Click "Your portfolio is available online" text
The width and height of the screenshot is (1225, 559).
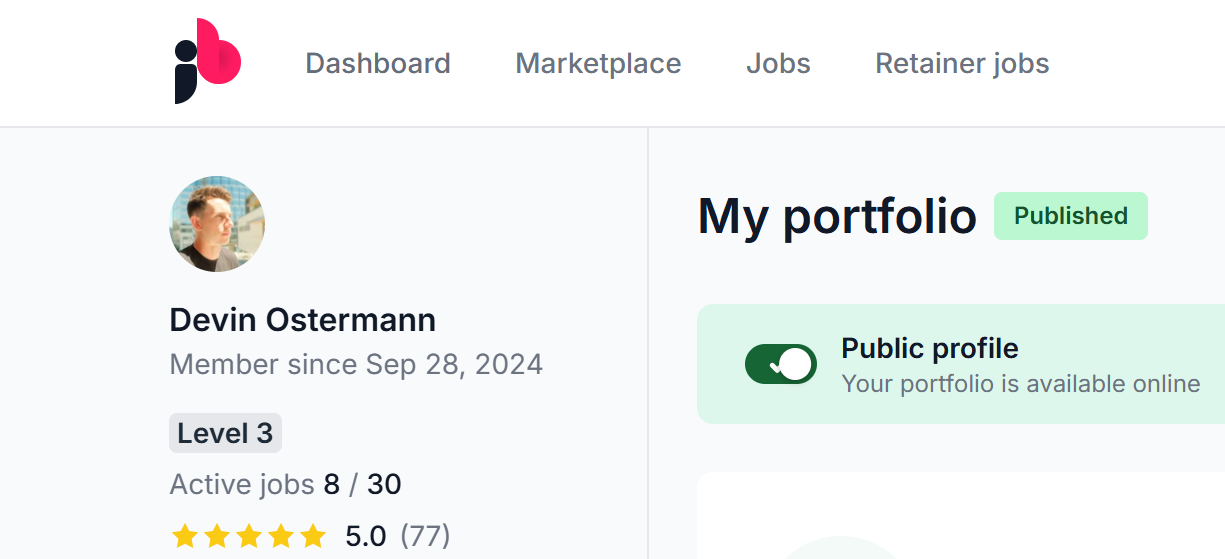1020,384
